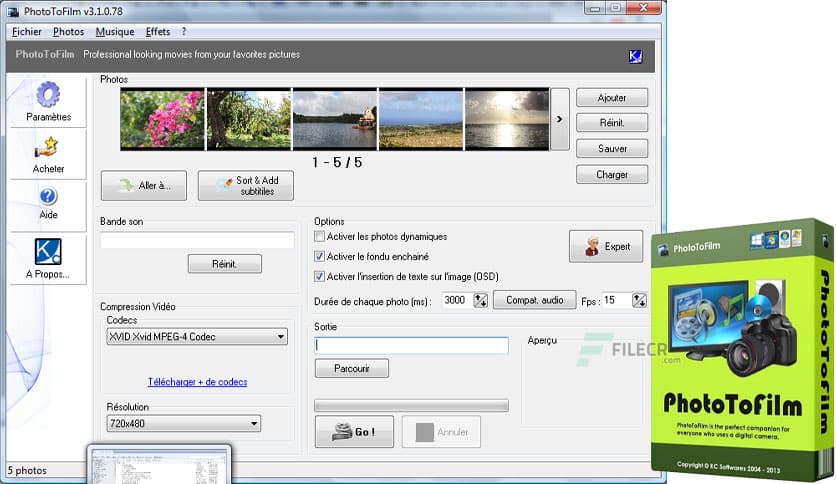836x484 pixels.
Task: Open Musique menu
Action: 115,31
